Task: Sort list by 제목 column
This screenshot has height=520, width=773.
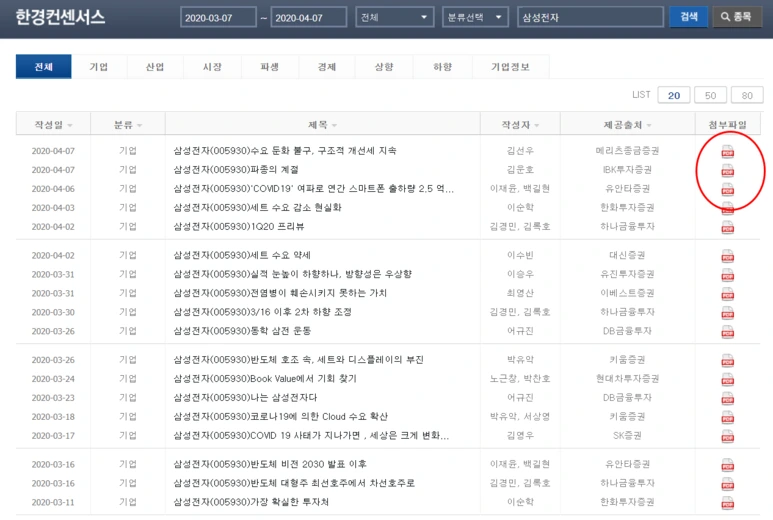Action: 322,125
